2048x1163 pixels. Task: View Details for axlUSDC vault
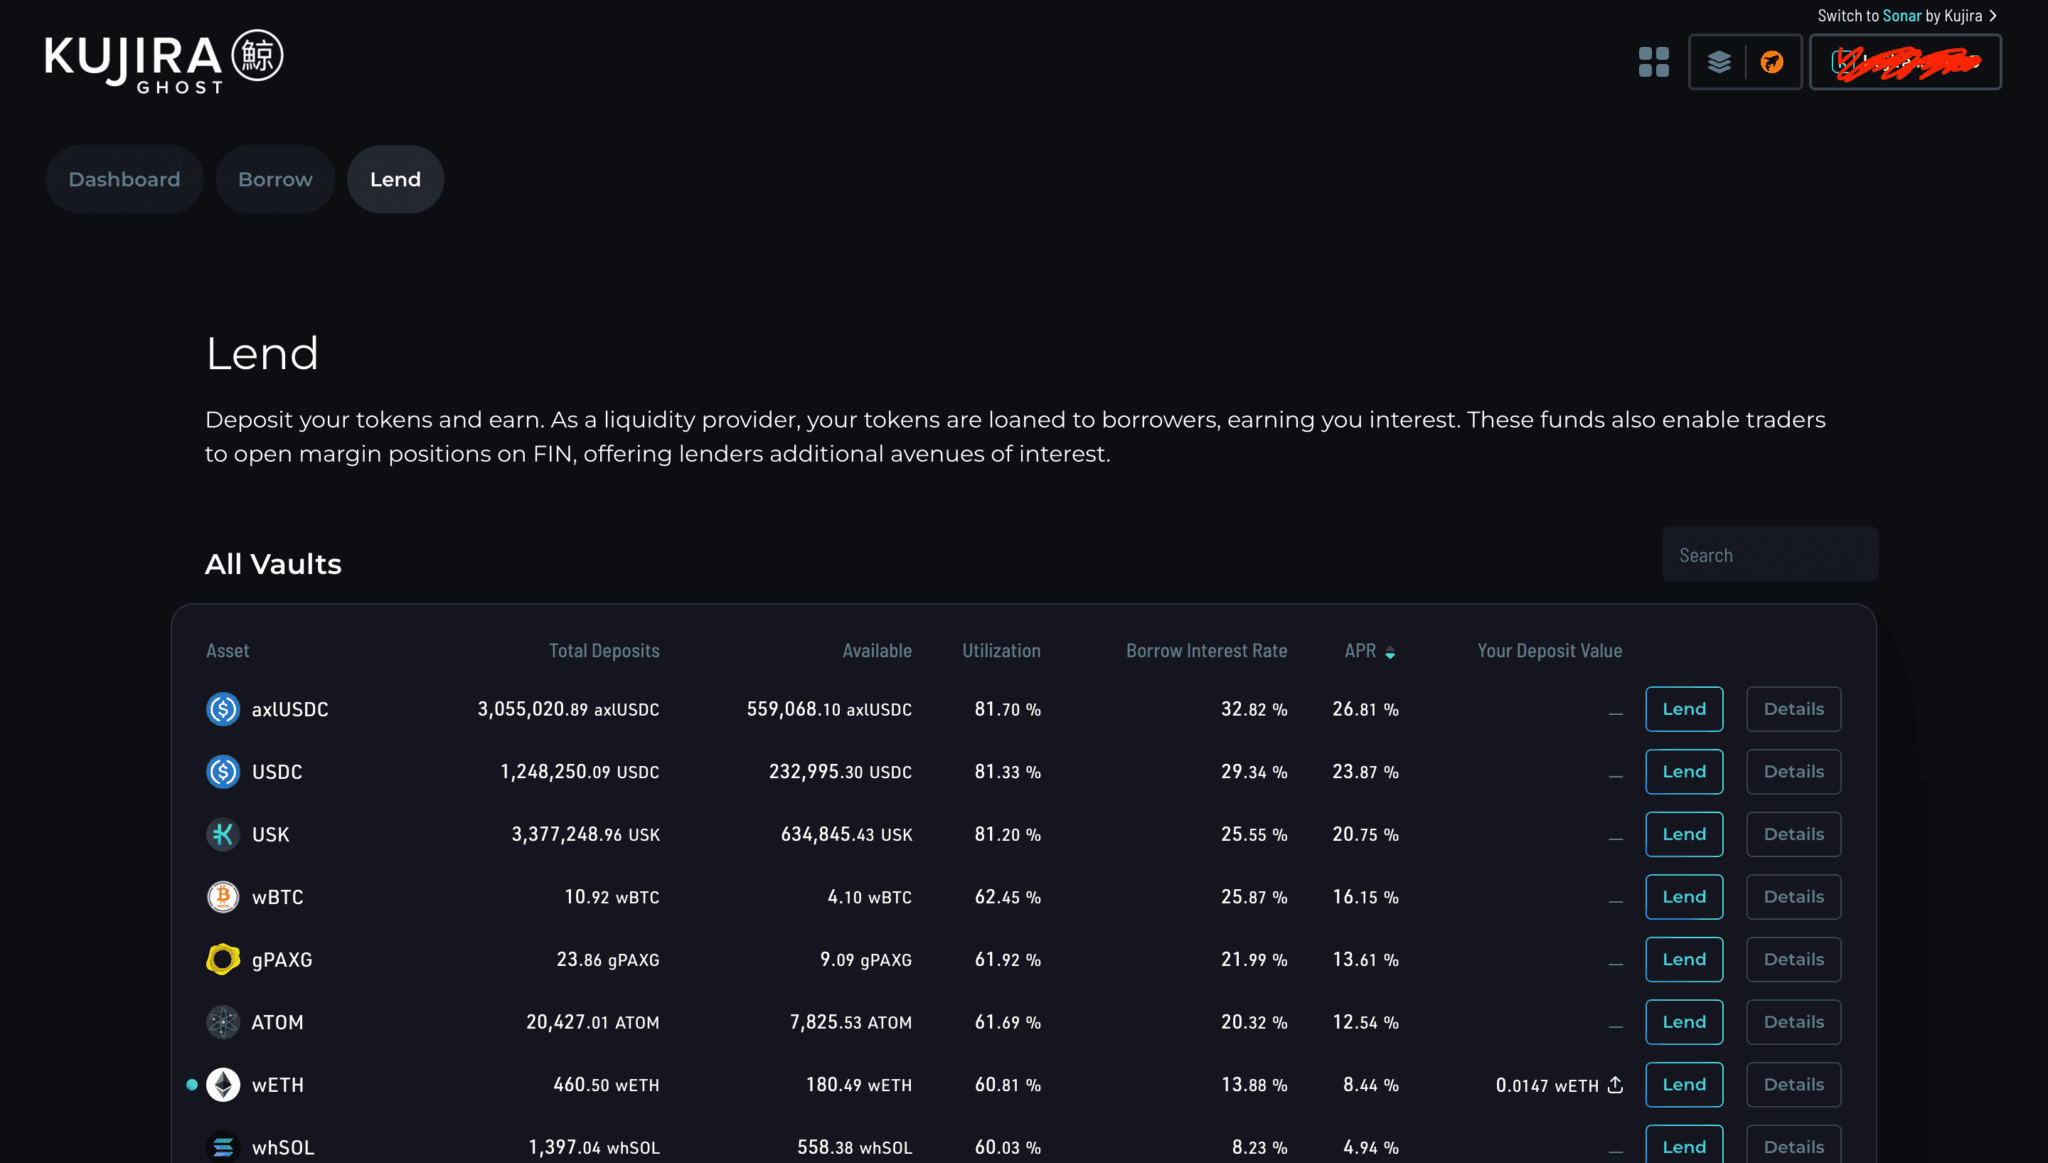pos(1794,709)
